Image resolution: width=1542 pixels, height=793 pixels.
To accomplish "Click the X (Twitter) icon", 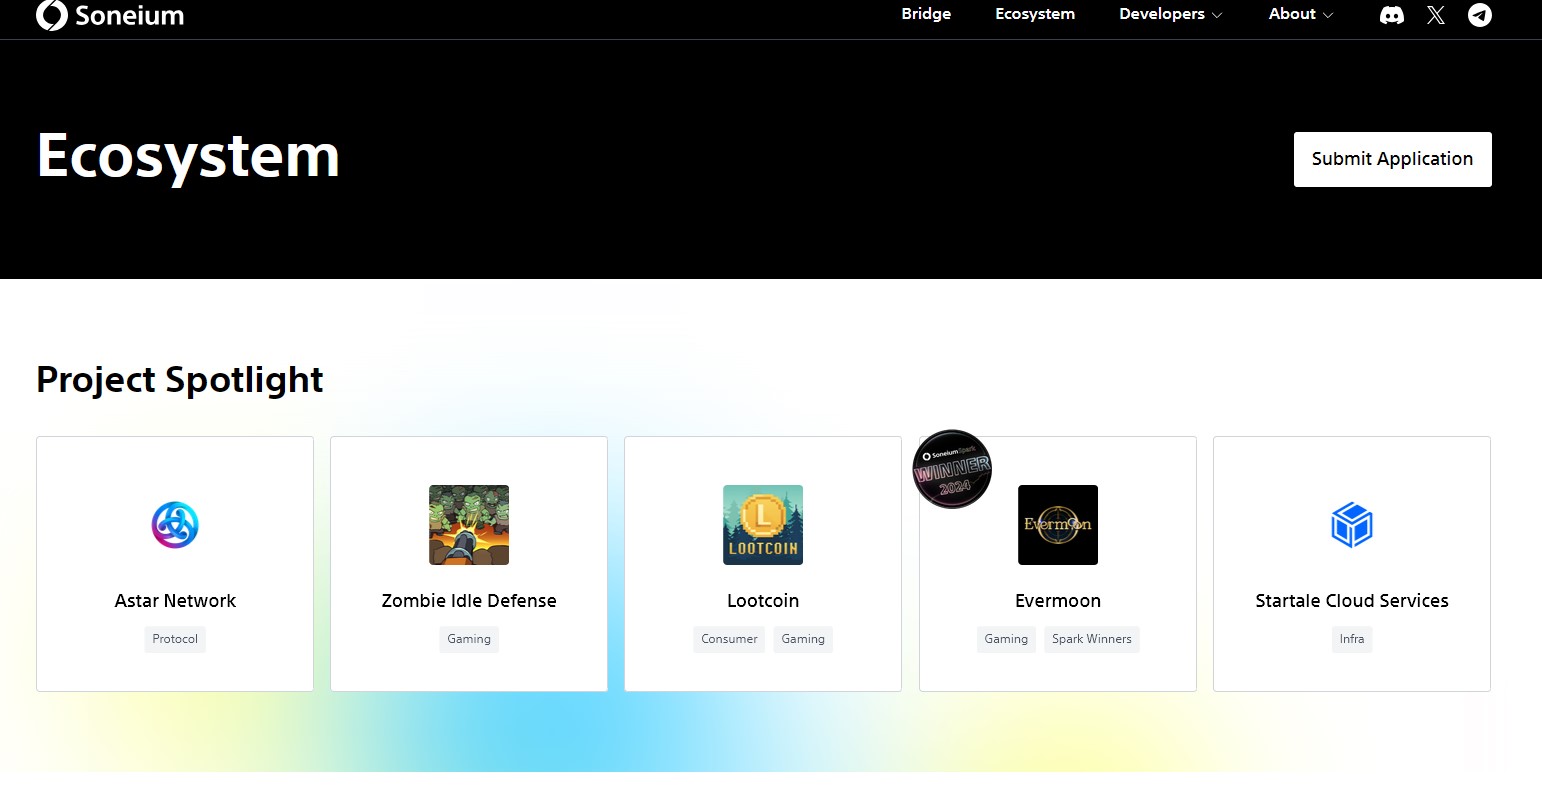I will [1436, 15].
